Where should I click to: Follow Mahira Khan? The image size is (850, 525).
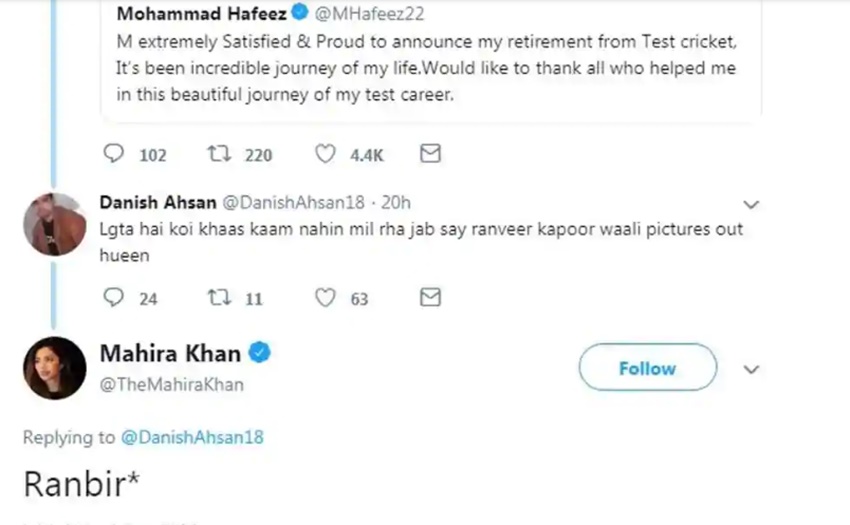pyautogui.click(x=647, y=368)
